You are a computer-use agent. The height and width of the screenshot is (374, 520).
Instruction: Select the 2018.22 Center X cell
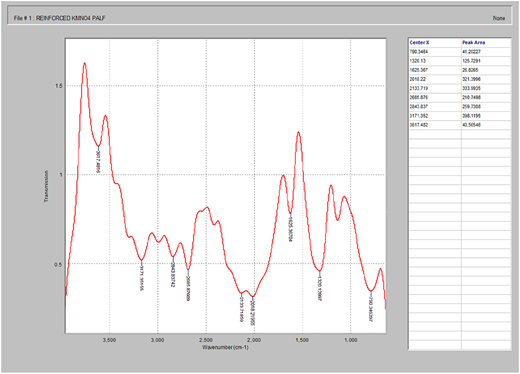tap(435, 79)
